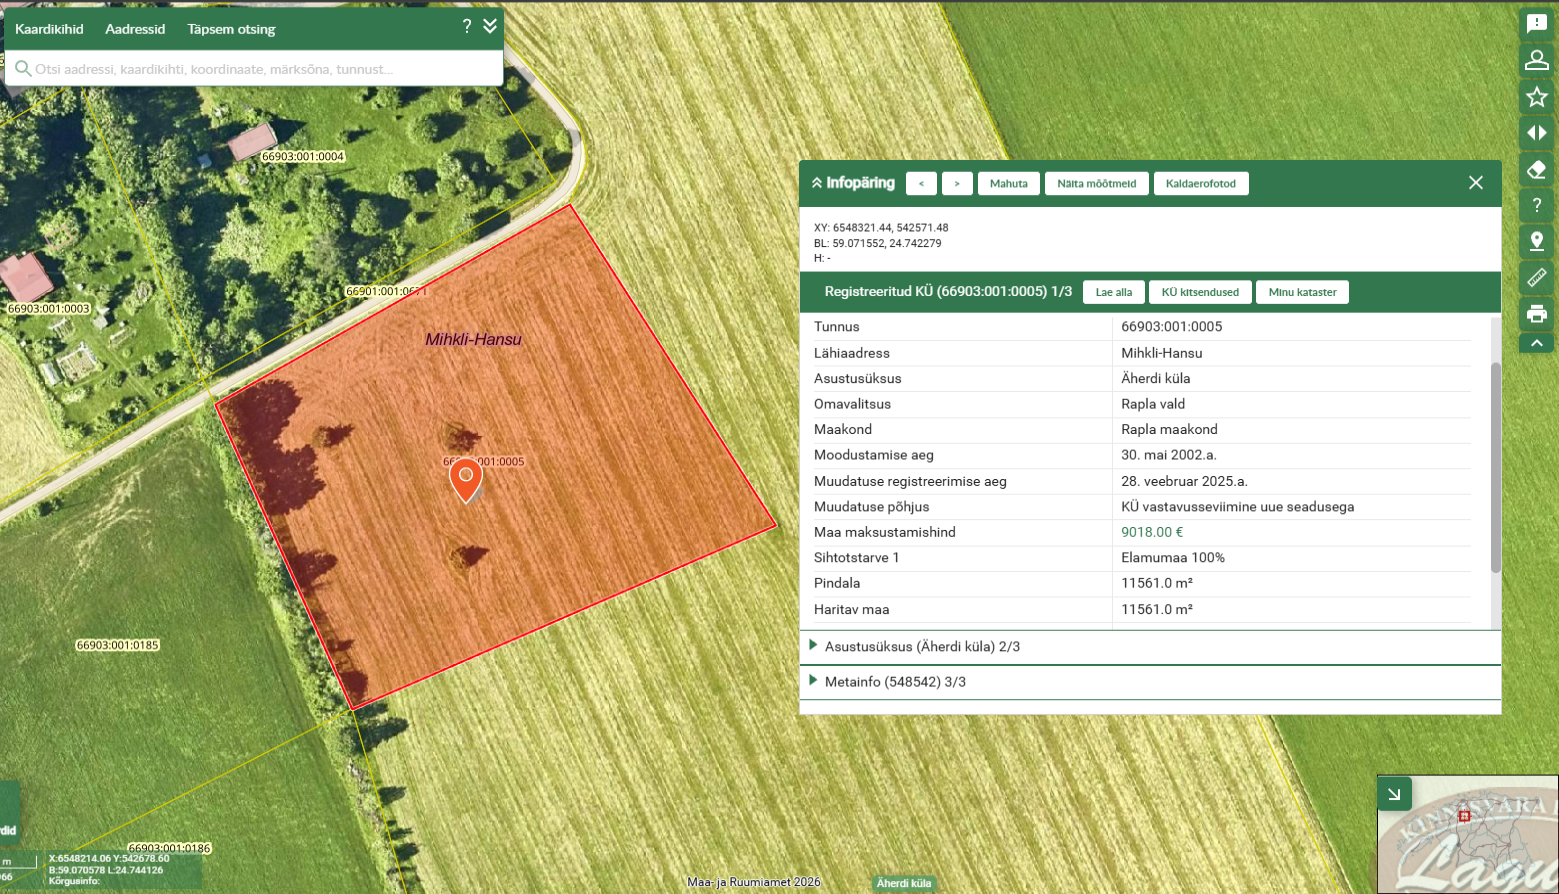Select the ruler measurement tool

pyautogui.click(x=1537, y=277)
